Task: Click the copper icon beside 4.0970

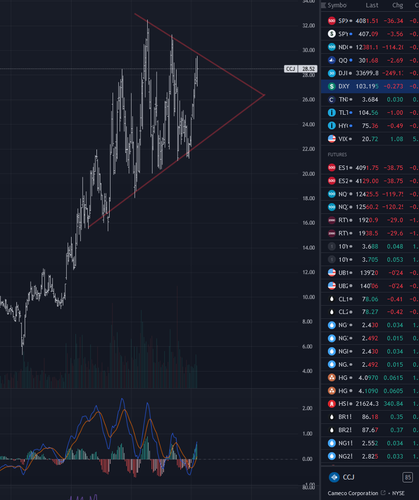Action: point(332,378)
